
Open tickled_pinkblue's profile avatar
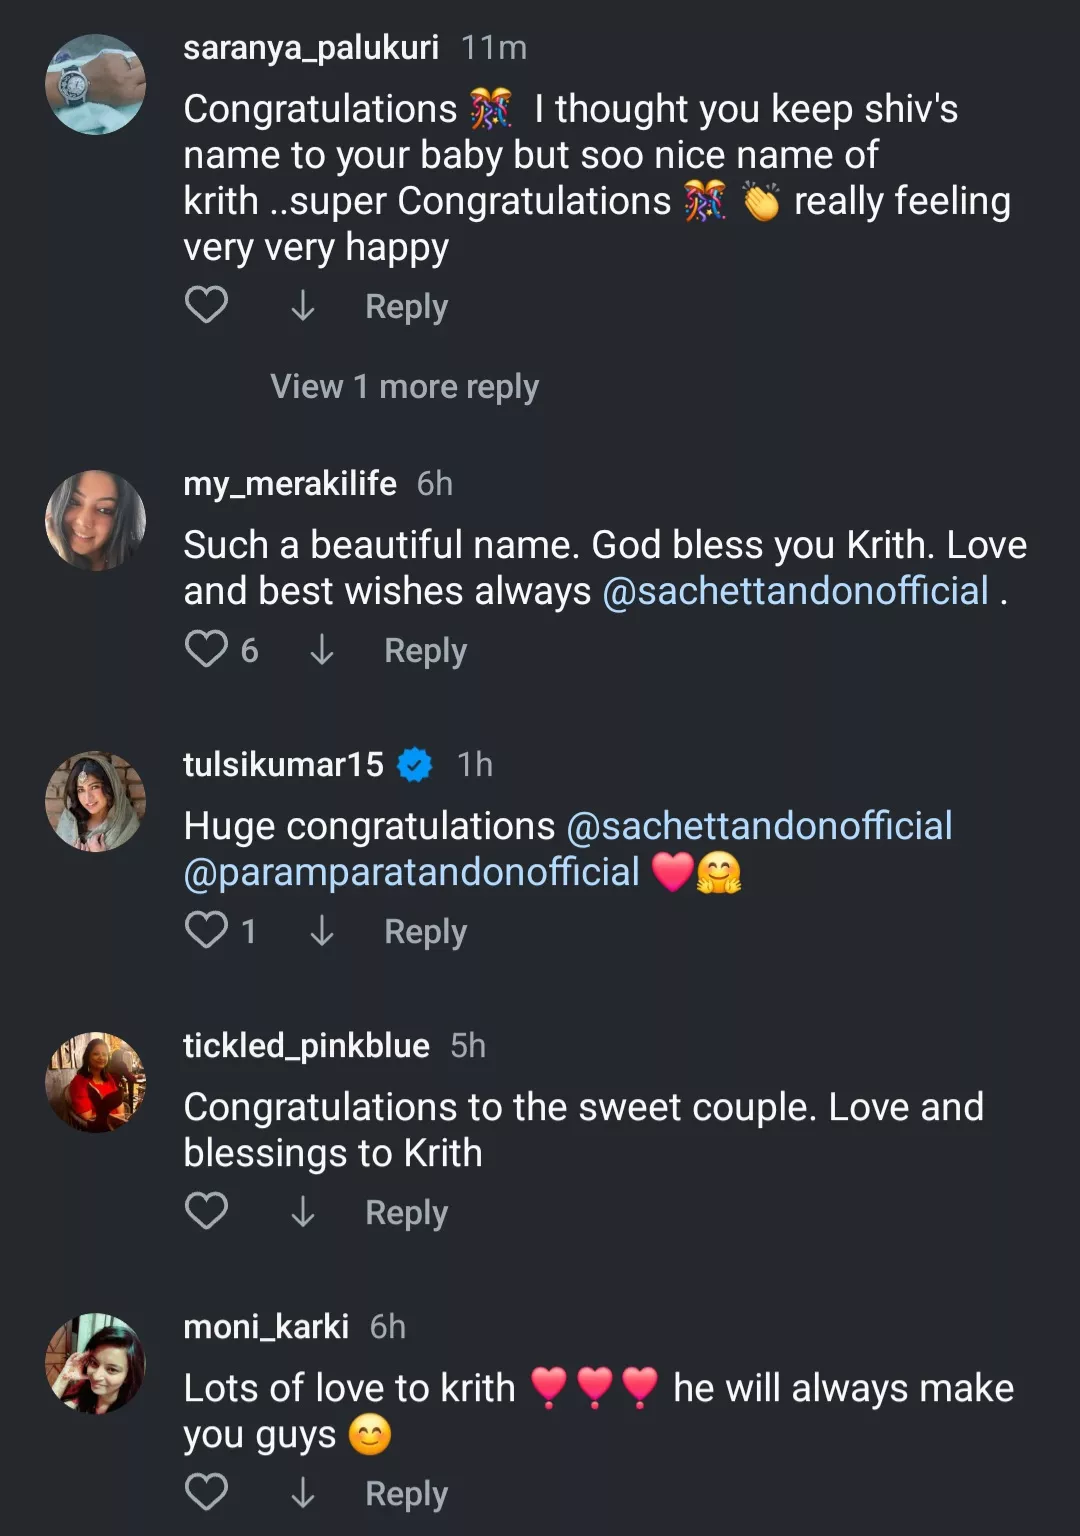pos(96,1082)
